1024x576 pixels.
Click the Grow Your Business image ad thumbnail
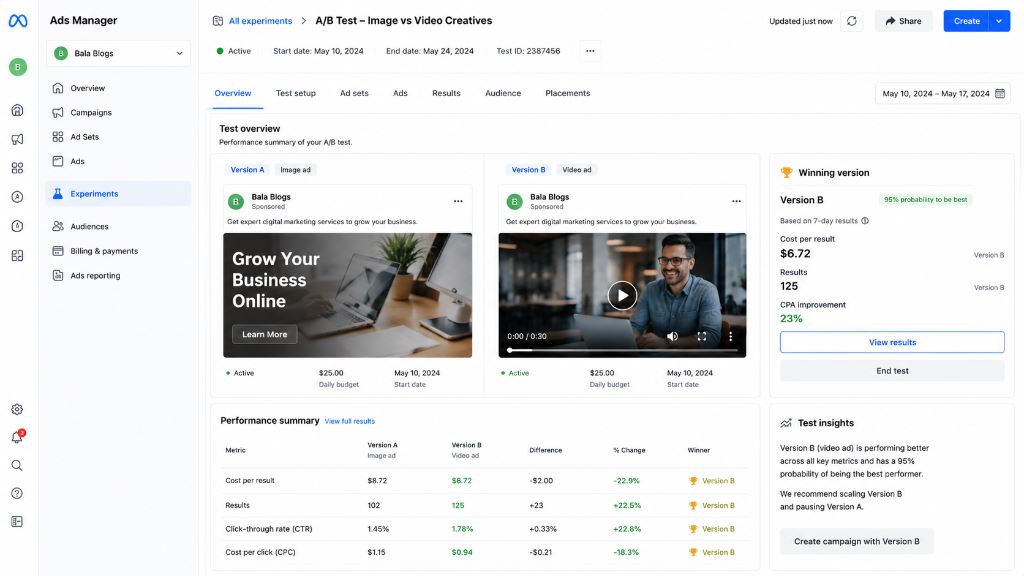click(347, 295)
